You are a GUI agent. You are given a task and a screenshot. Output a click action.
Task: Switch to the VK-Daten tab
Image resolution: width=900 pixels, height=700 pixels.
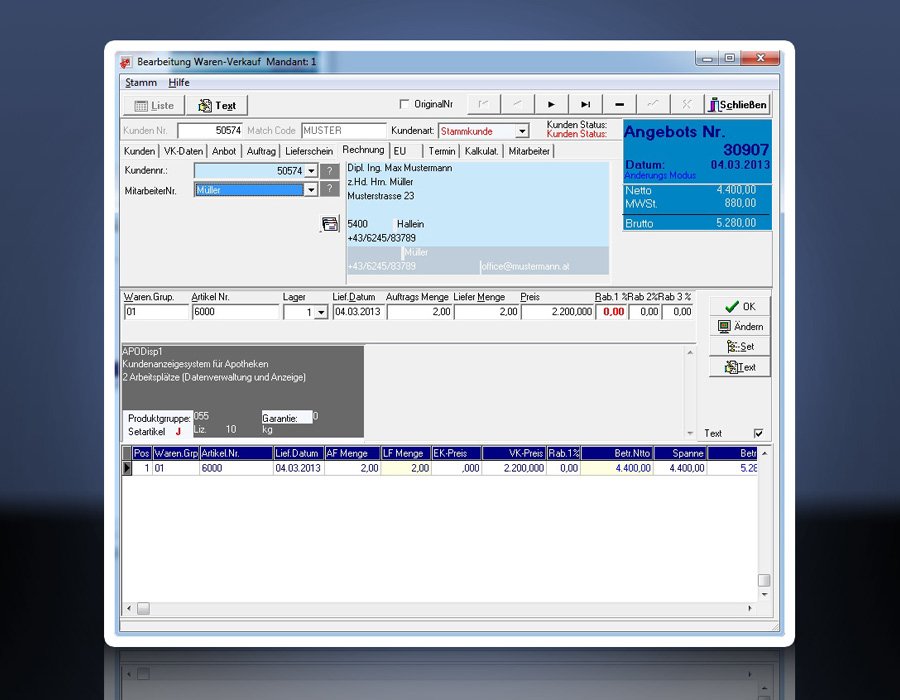(x=183, y=151)
